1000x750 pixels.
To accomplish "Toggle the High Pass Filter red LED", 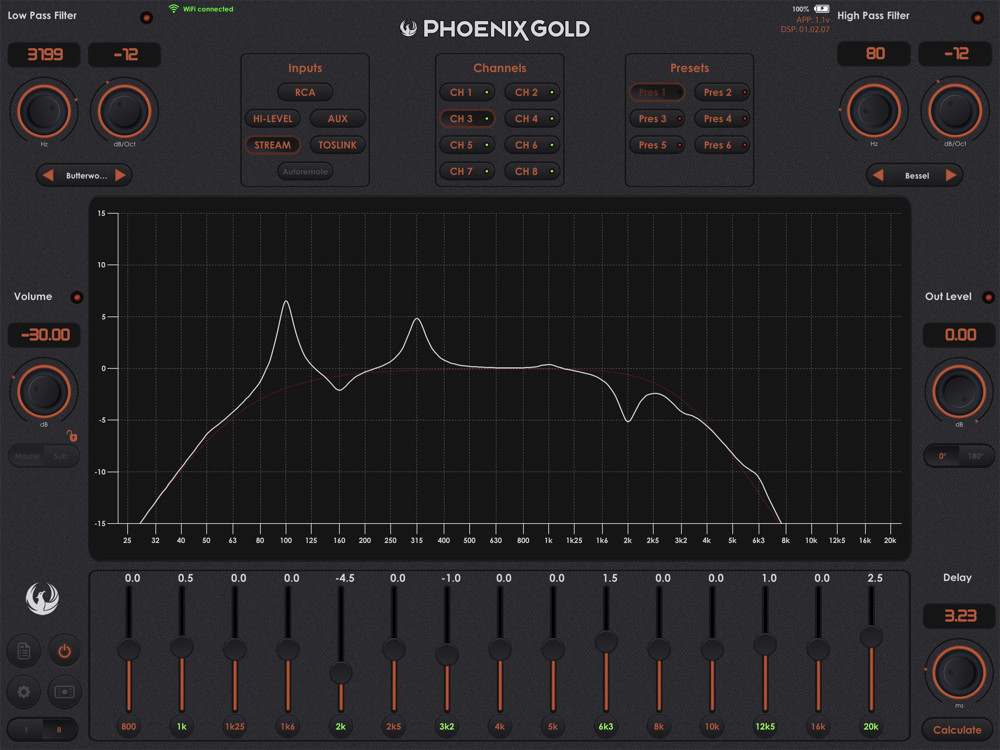I will [x=977, y=18].
